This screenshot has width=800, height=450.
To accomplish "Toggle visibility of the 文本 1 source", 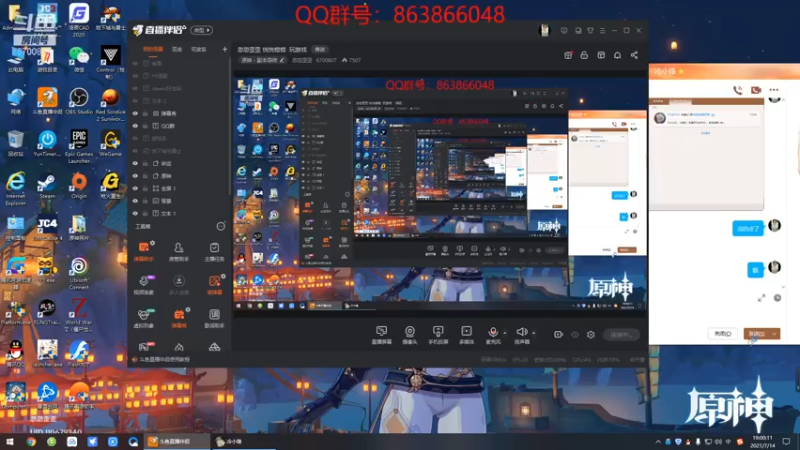I will click(135, 214).
